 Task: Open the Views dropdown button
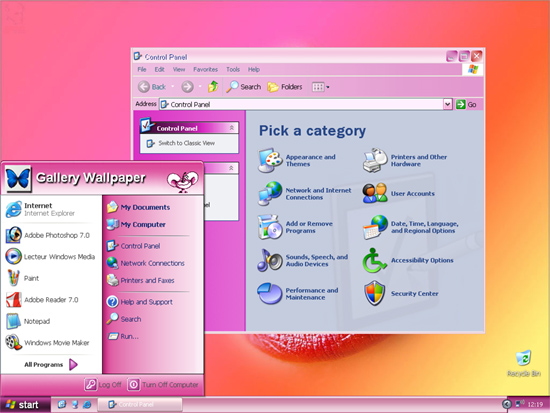pos(321,87)
